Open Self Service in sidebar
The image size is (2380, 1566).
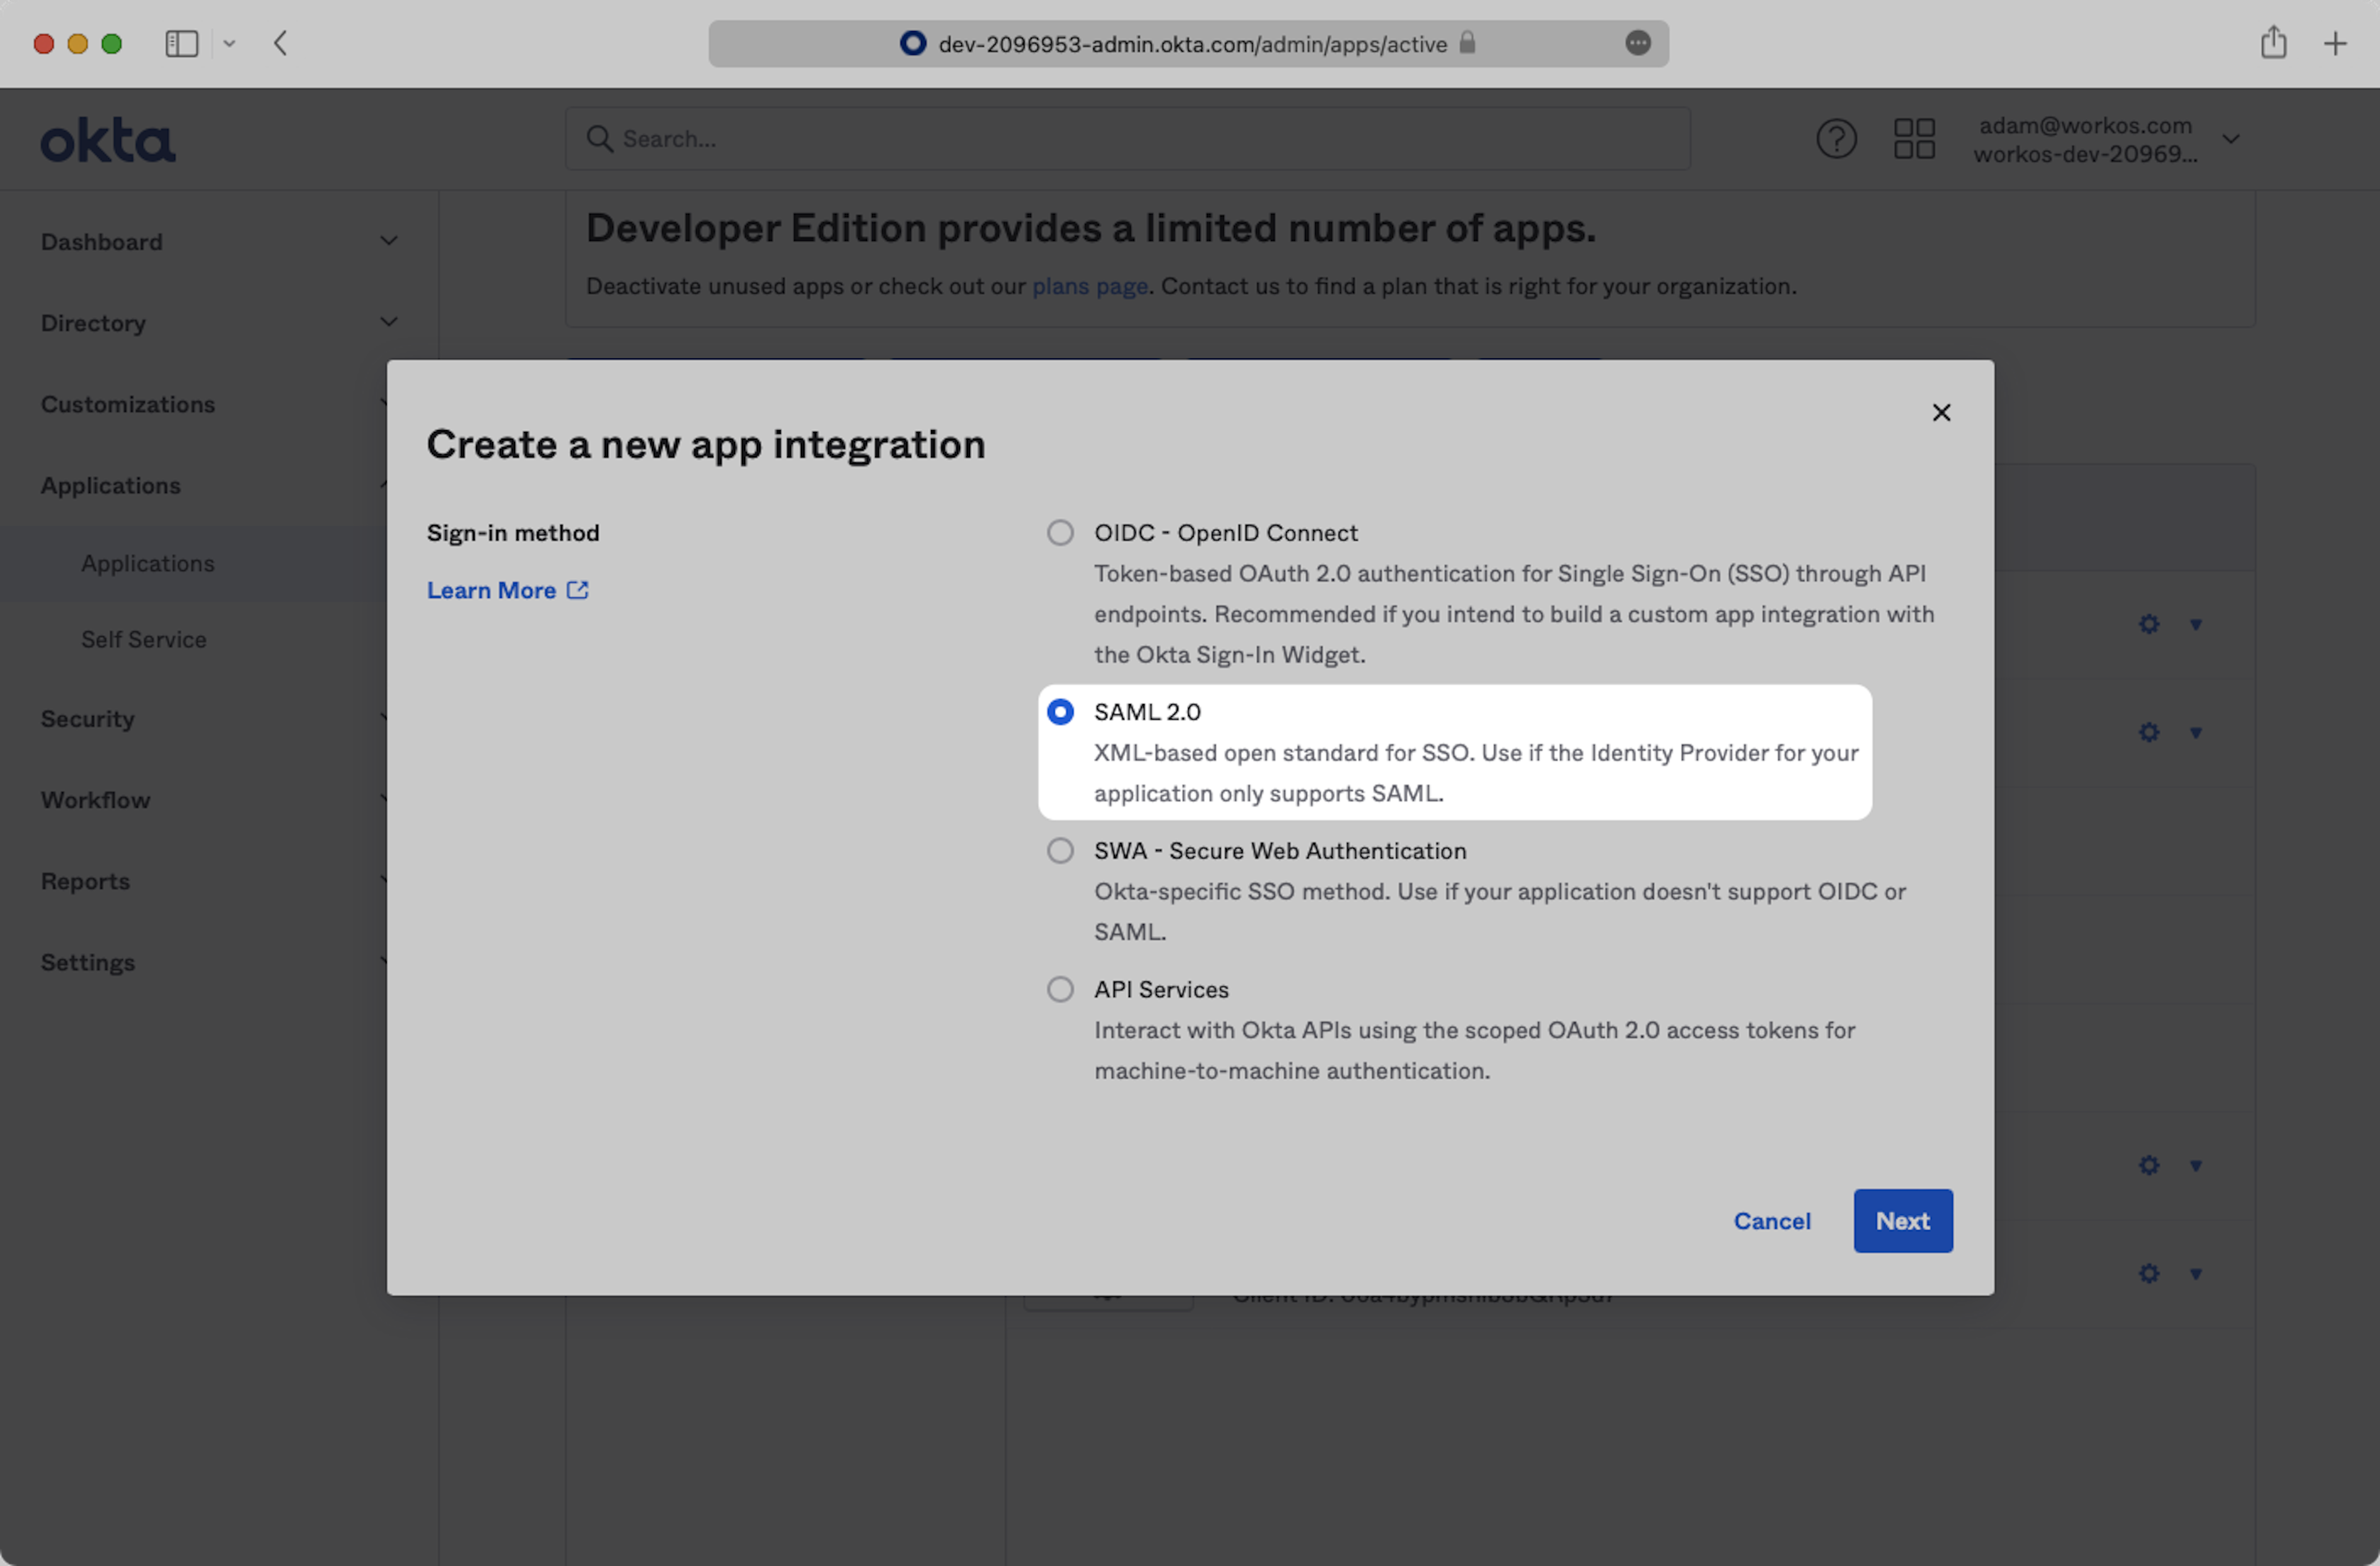point(144,640)
